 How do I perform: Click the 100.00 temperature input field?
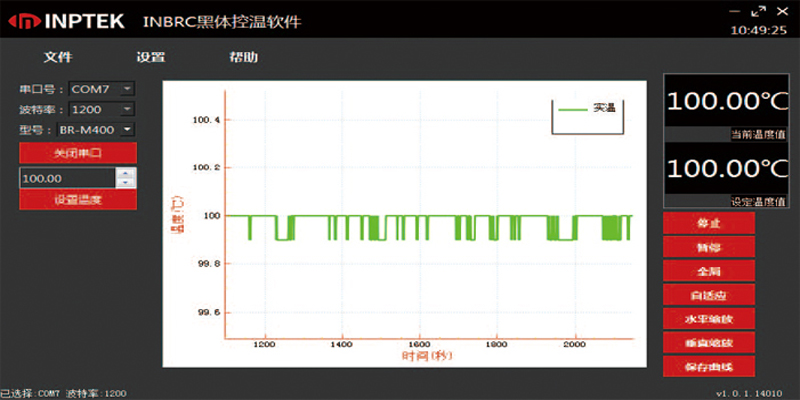[66, 178]
